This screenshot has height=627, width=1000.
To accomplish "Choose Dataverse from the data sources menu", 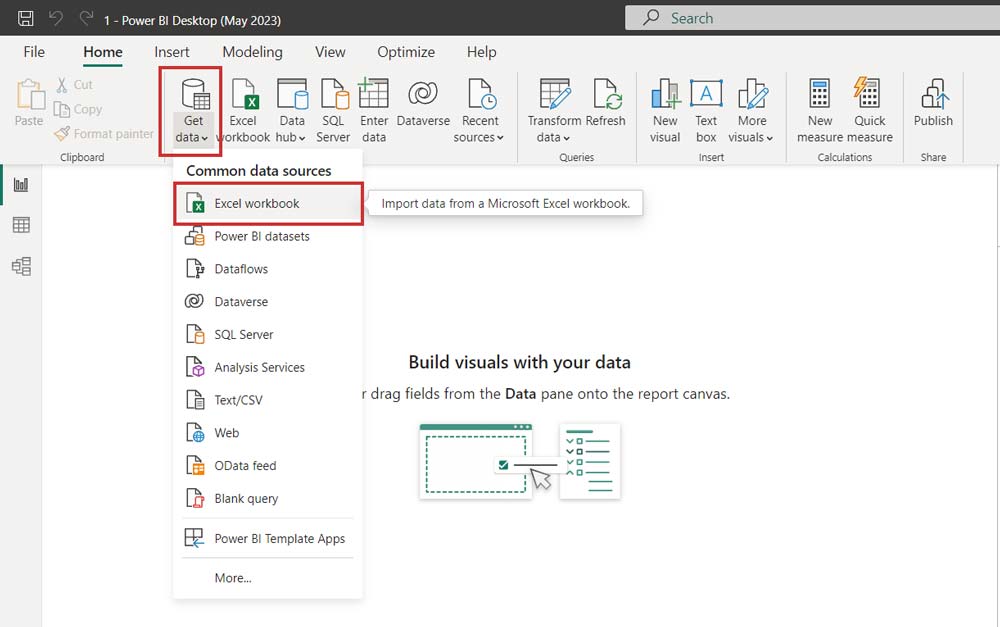I will click(x=268, y=302).
